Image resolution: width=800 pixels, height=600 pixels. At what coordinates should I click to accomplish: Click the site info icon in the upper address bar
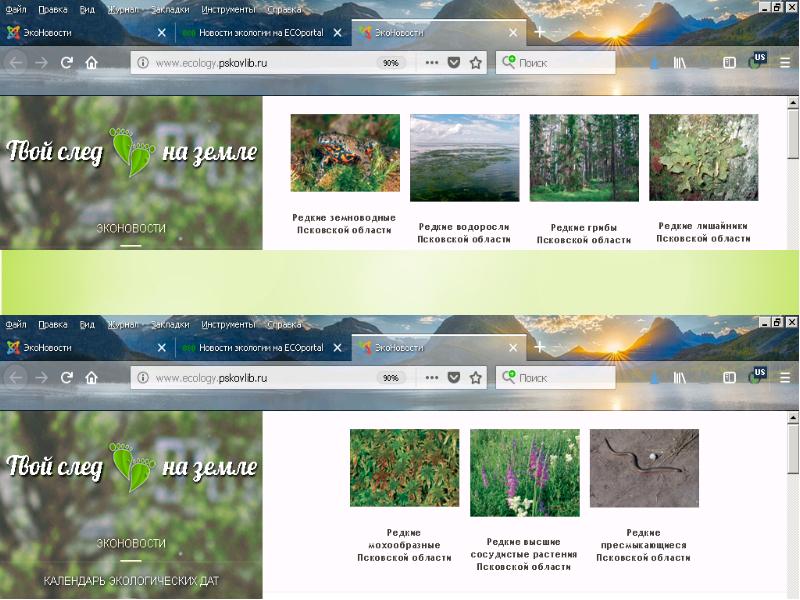point(143,62)
